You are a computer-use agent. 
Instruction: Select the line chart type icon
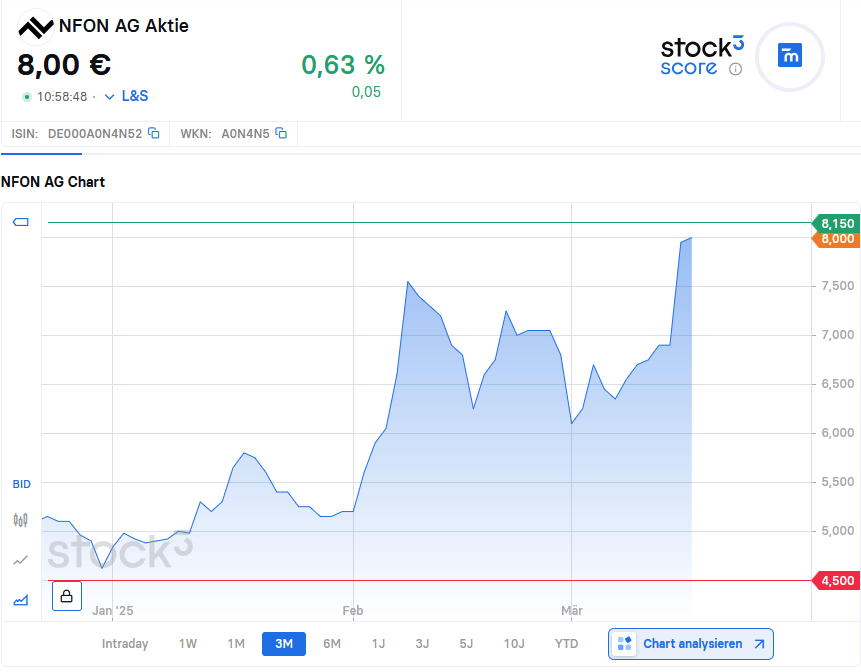click(x=21, y=560)
